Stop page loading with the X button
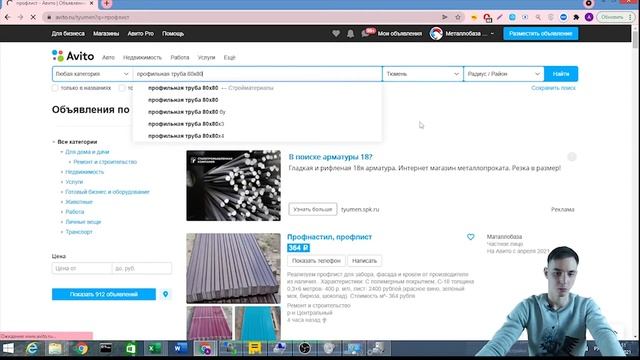The height and width of the screenshot is (360, 640). click(33, 17)
